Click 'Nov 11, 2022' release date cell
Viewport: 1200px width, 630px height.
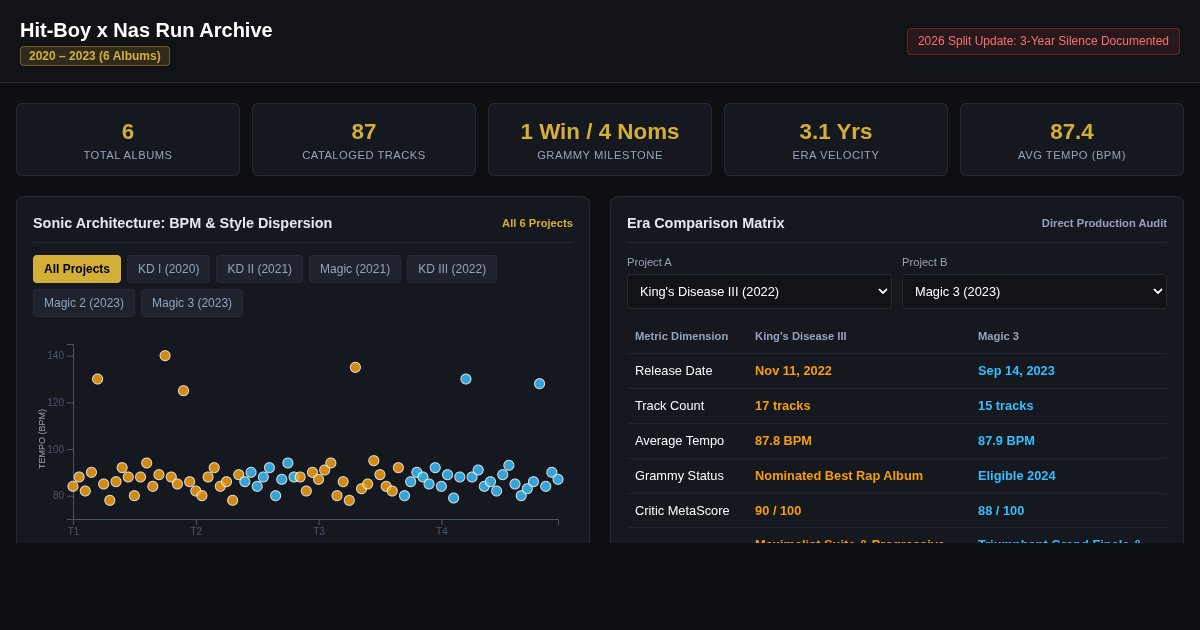point(793,371)
